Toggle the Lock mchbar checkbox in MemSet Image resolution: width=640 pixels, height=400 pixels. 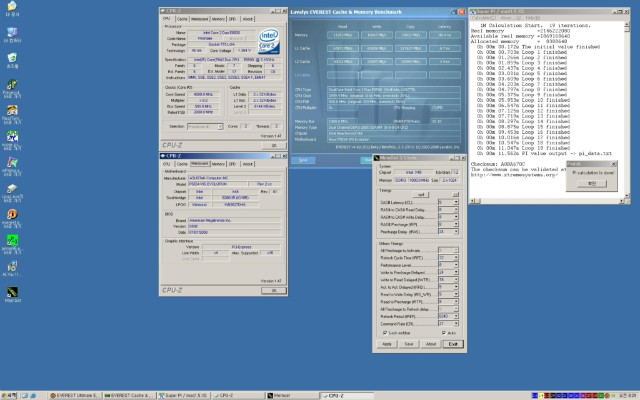pyautogui.click(x=385, y=333)
